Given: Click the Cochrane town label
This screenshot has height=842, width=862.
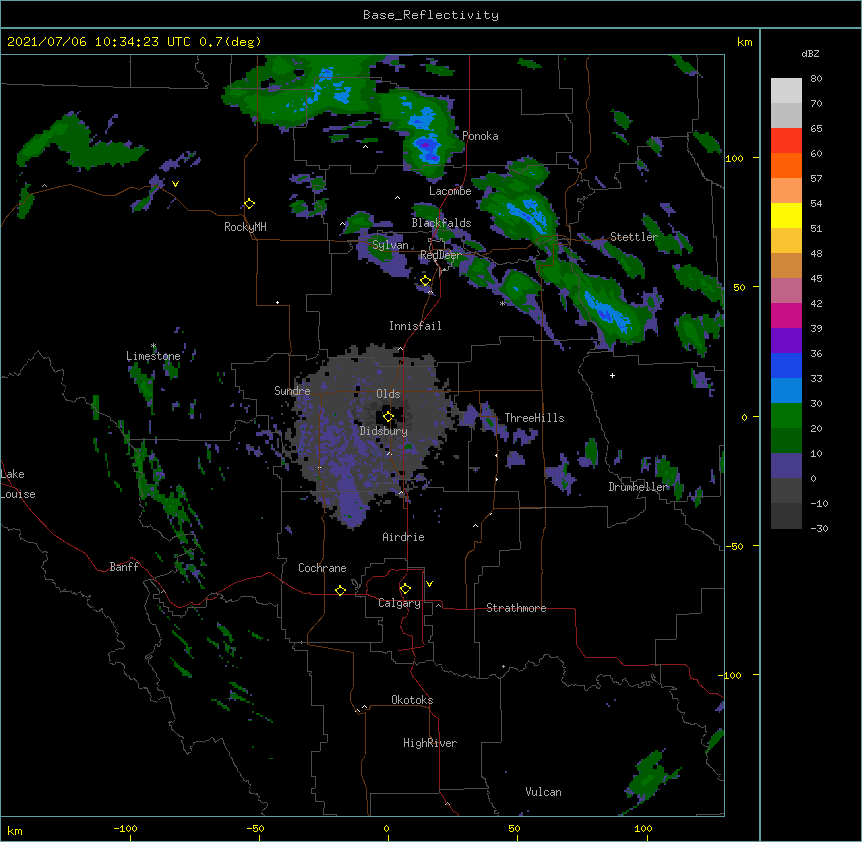Looking at the screenshot, I should 322,568.
